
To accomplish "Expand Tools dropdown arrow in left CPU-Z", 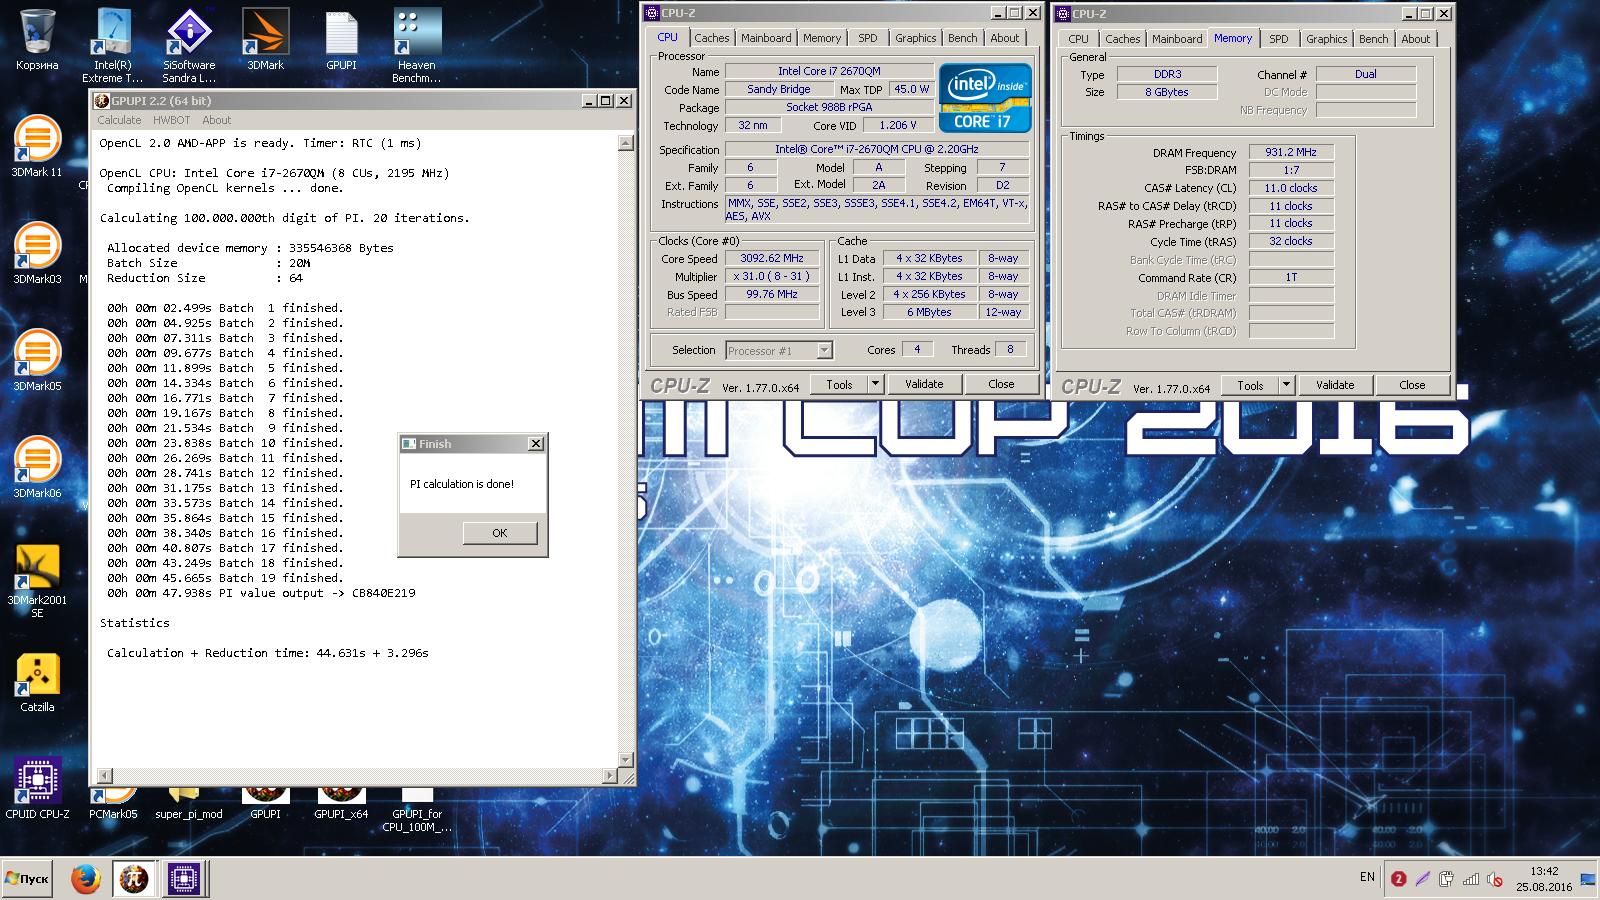I will (x=875, y=384).
